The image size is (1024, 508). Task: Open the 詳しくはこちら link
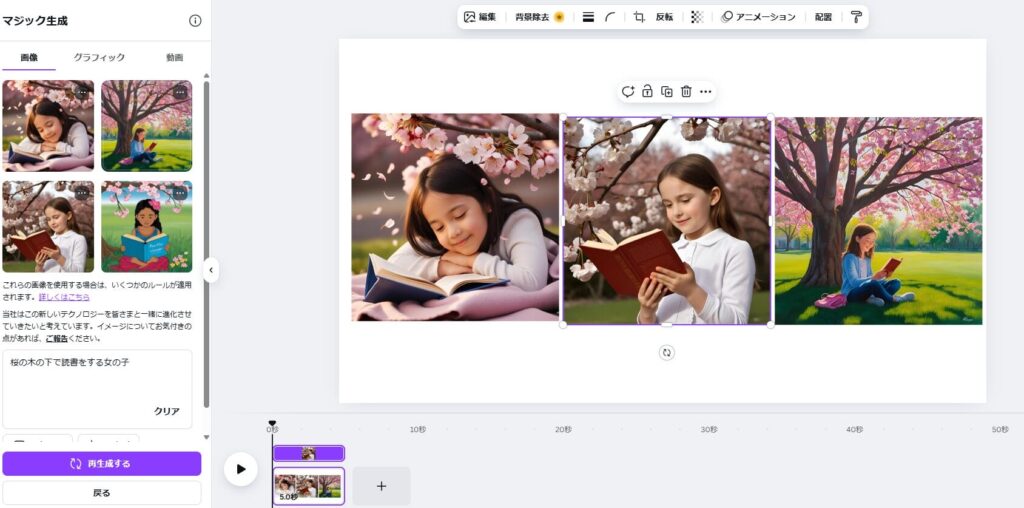pos(64,297)
